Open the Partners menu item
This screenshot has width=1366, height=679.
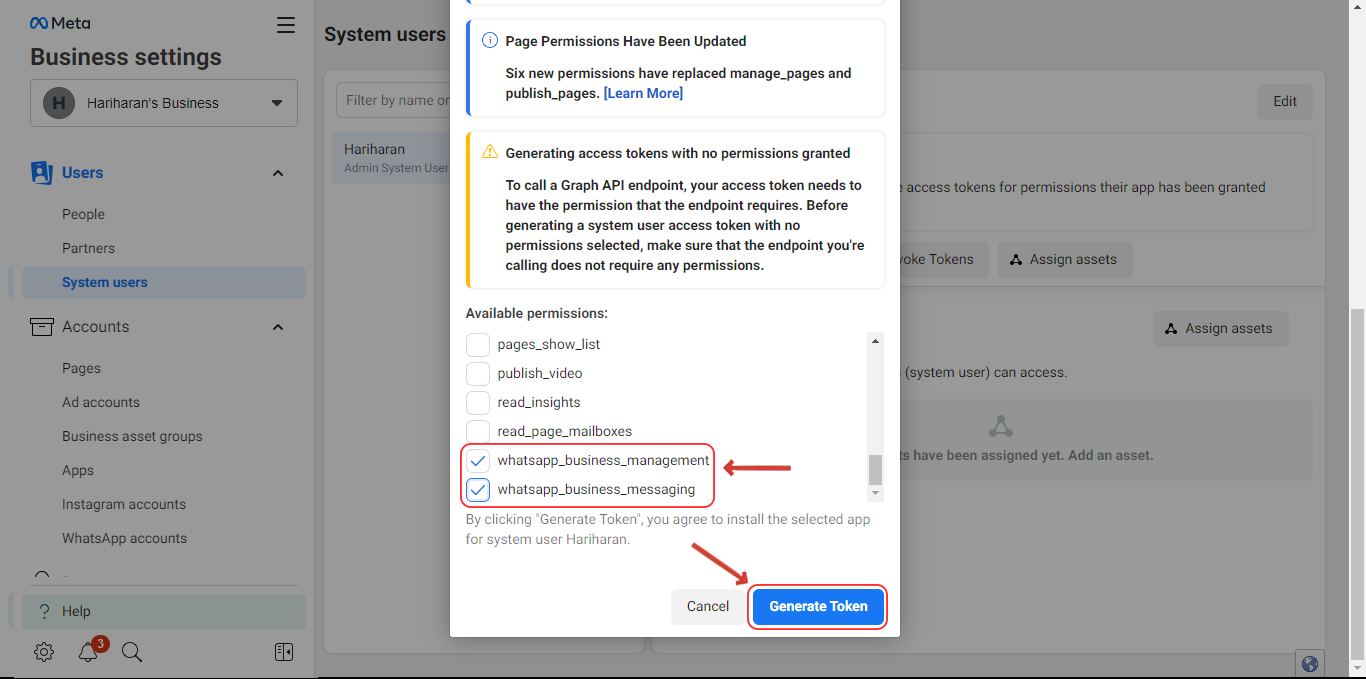pyautogui.click(x=88, y=248)
